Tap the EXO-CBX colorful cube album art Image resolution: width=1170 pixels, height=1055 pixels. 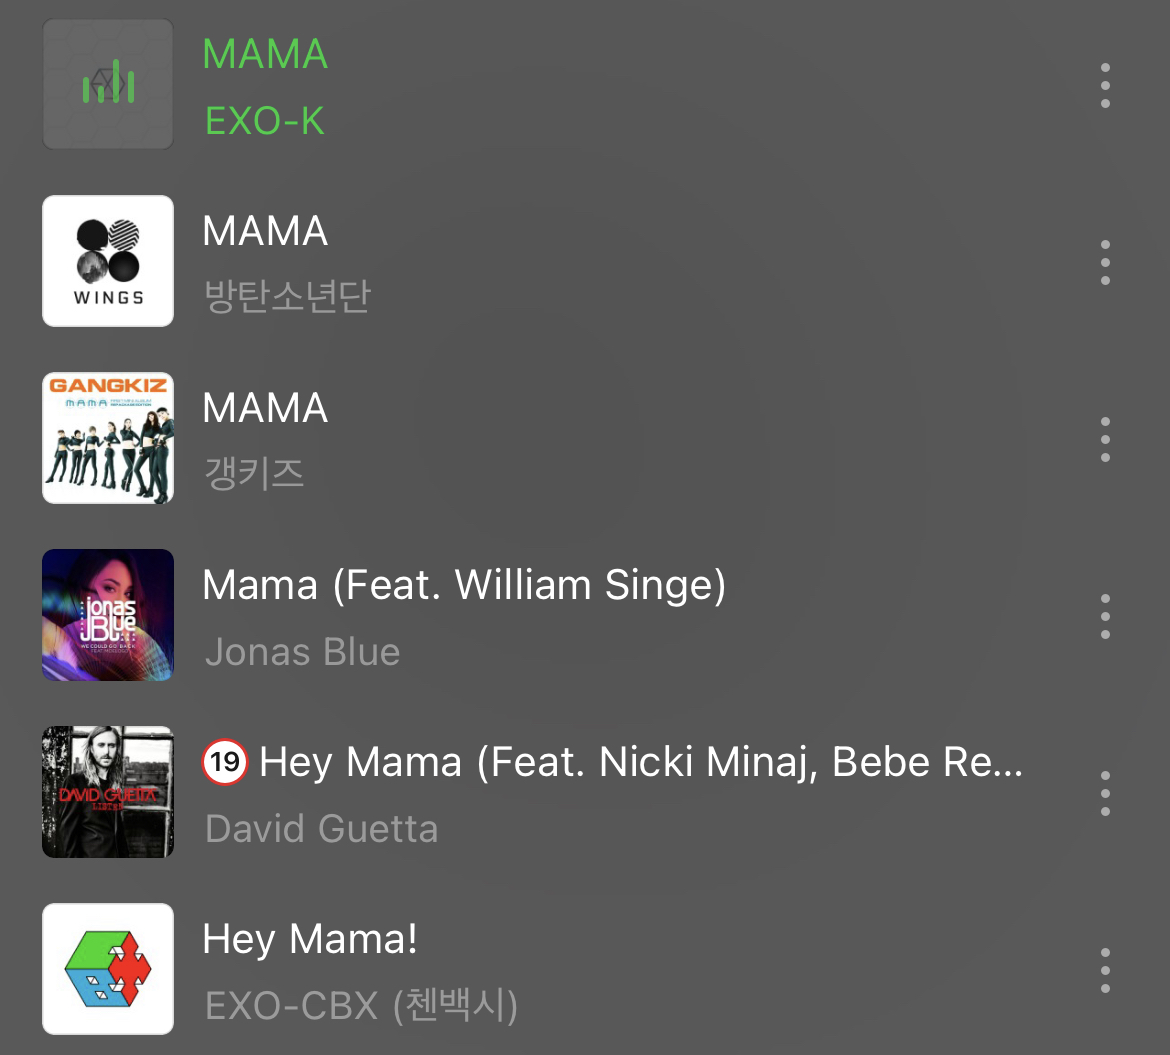coord(108,969)
